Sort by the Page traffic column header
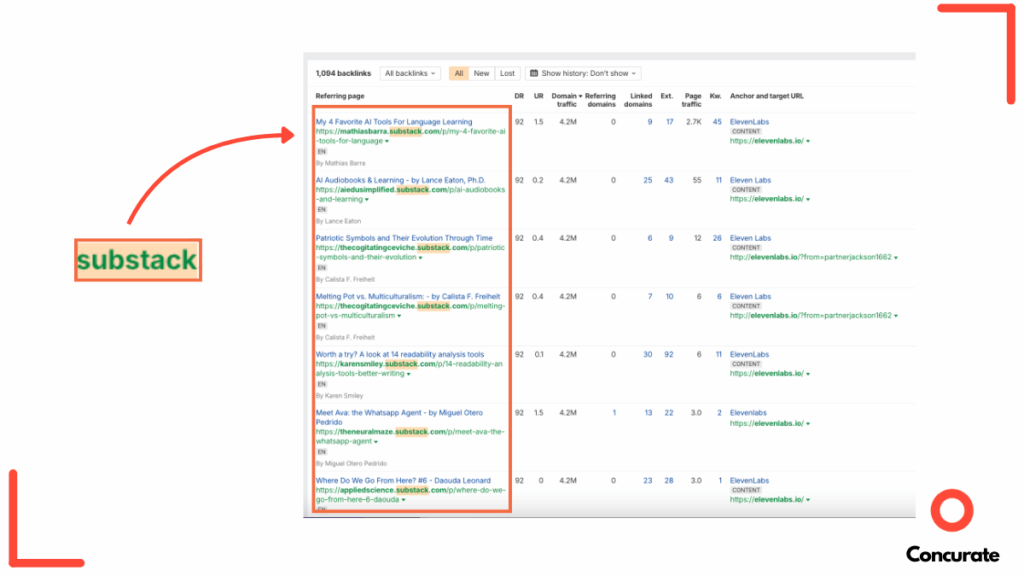 692,100
